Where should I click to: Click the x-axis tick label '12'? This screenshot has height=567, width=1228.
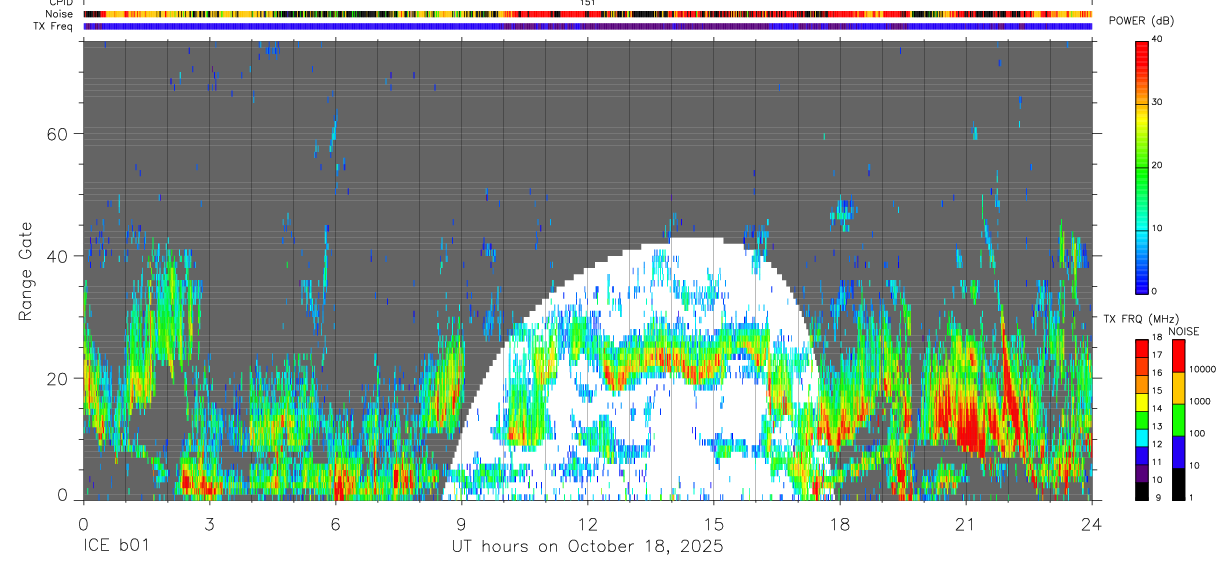(x=587, y=523)
